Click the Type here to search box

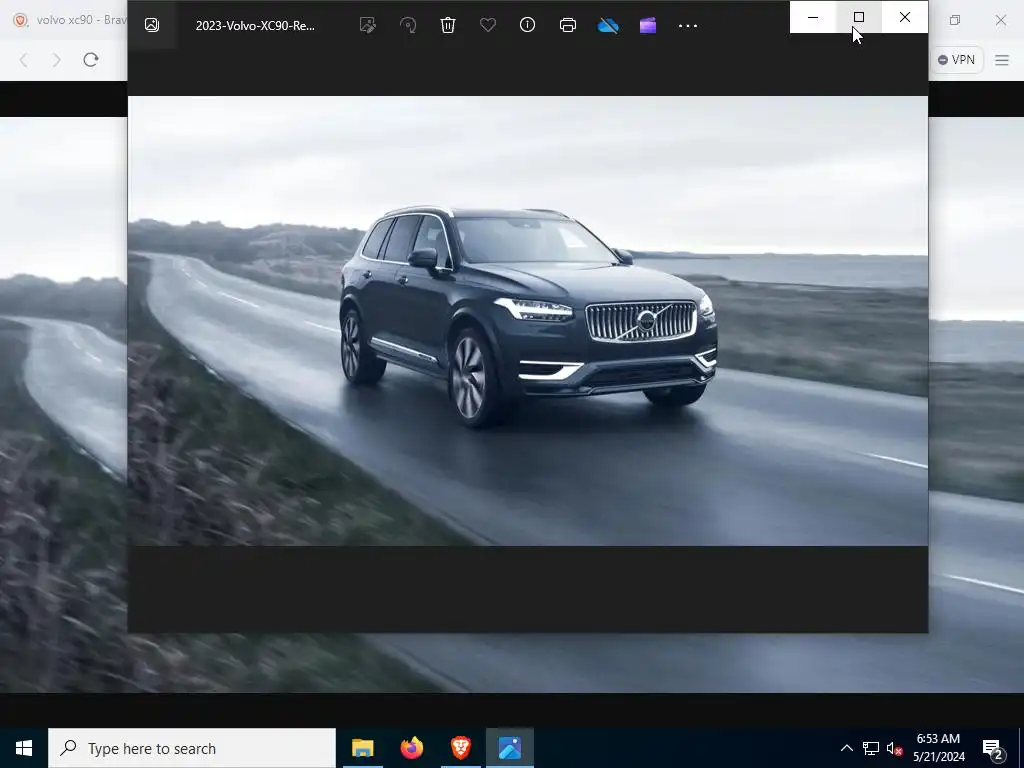192,748
